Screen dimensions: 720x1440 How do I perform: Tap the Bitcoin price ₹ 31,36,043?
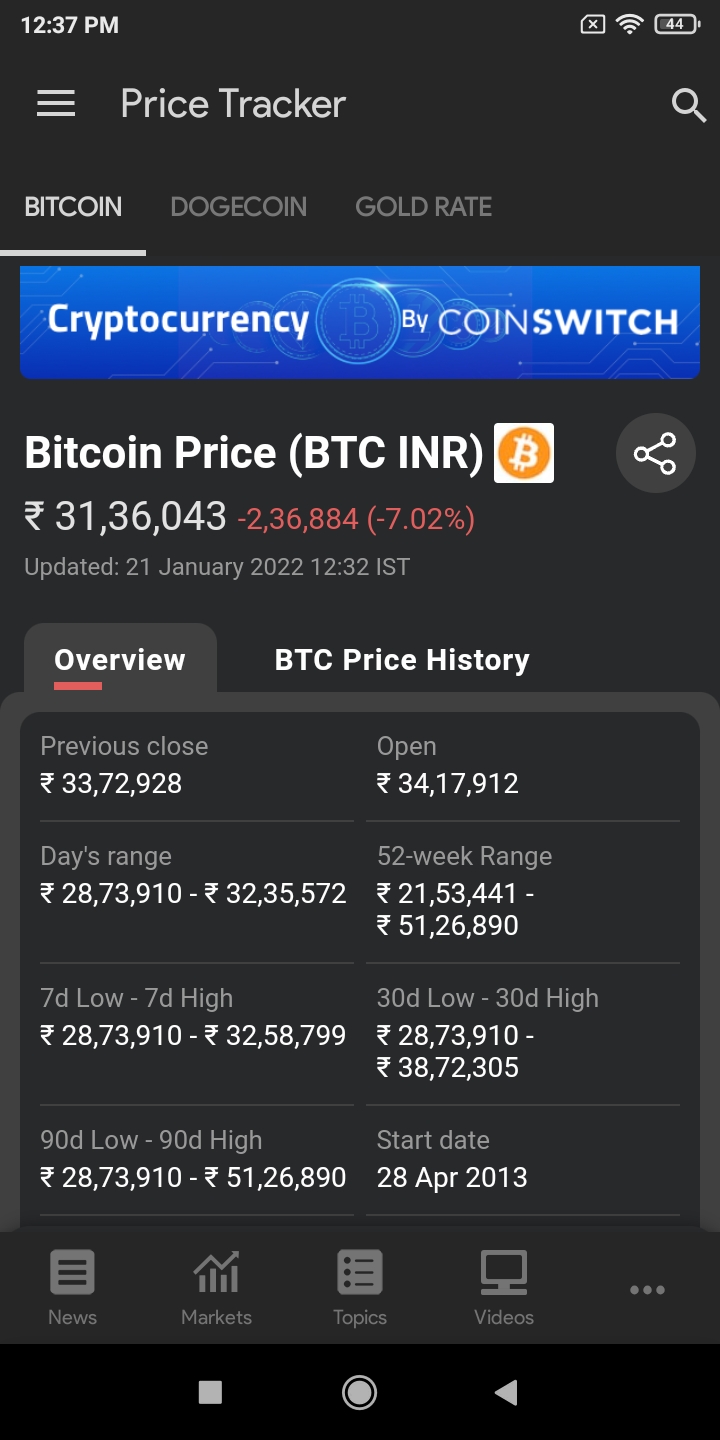(126, 517)
